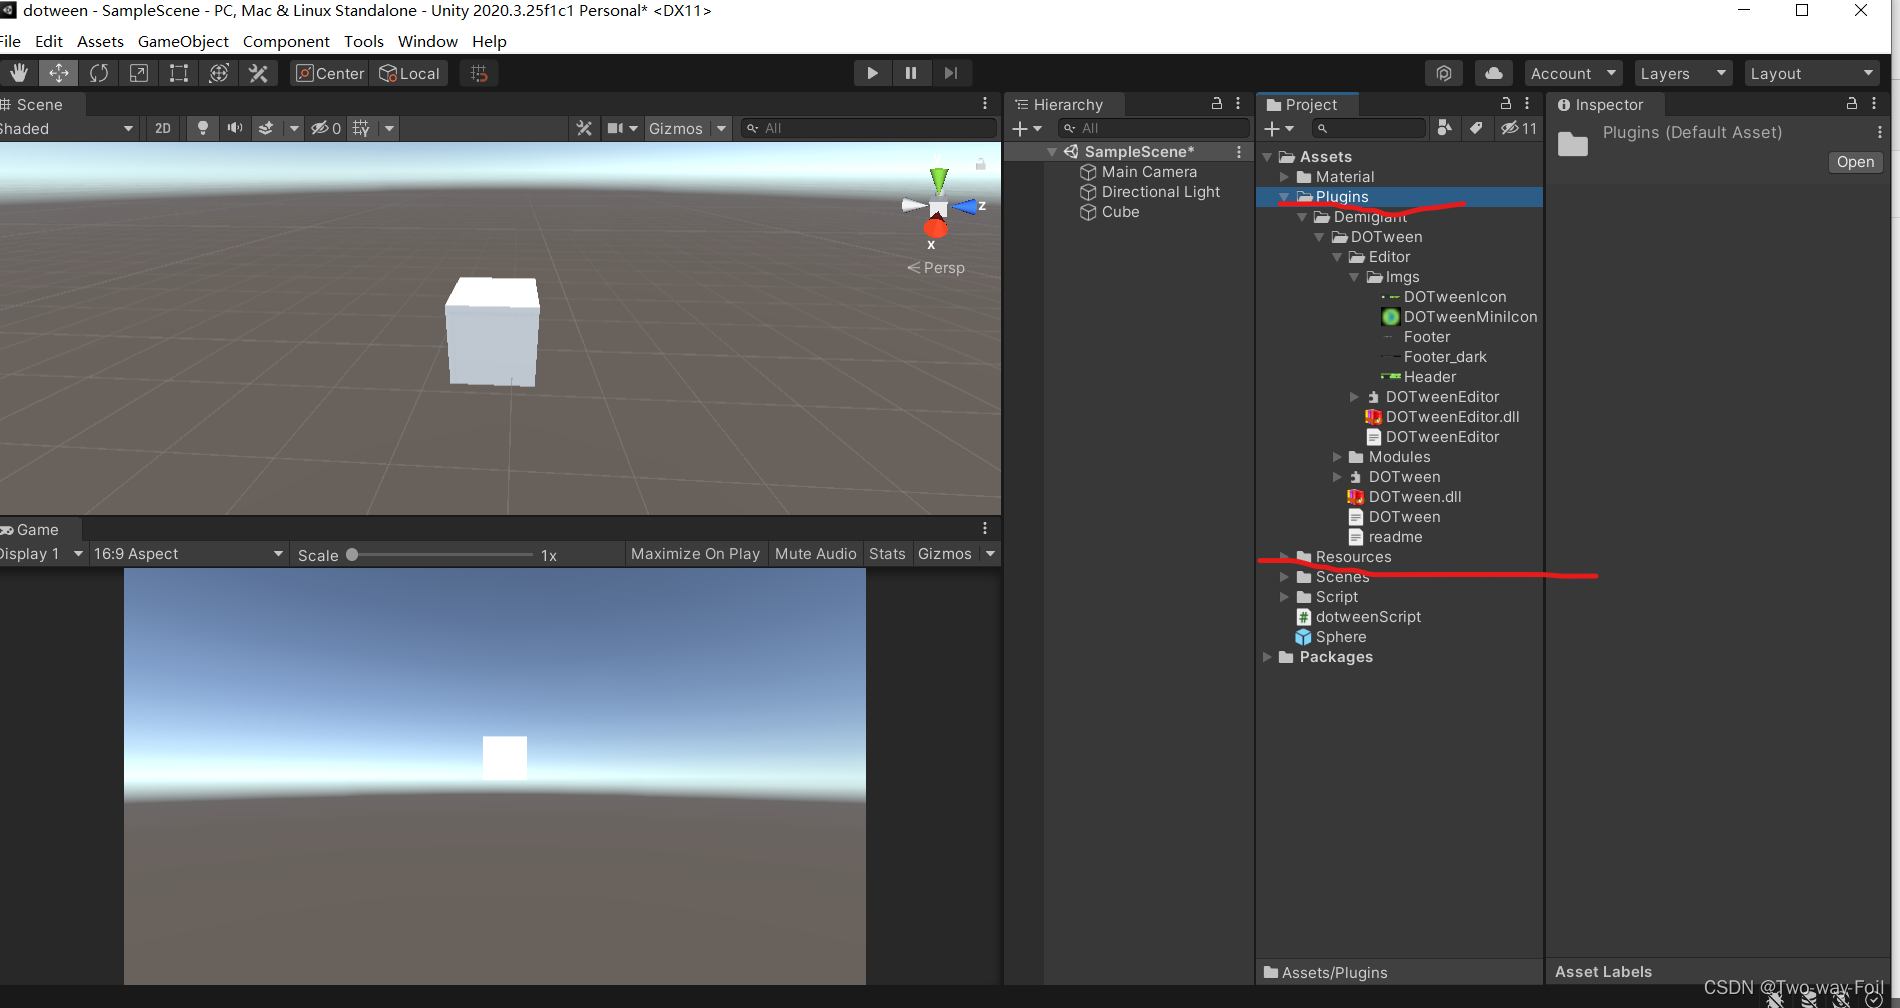Focus Project search field
The width and height of the screenshot is (1900, 1008).
[x=1369, y=128]
